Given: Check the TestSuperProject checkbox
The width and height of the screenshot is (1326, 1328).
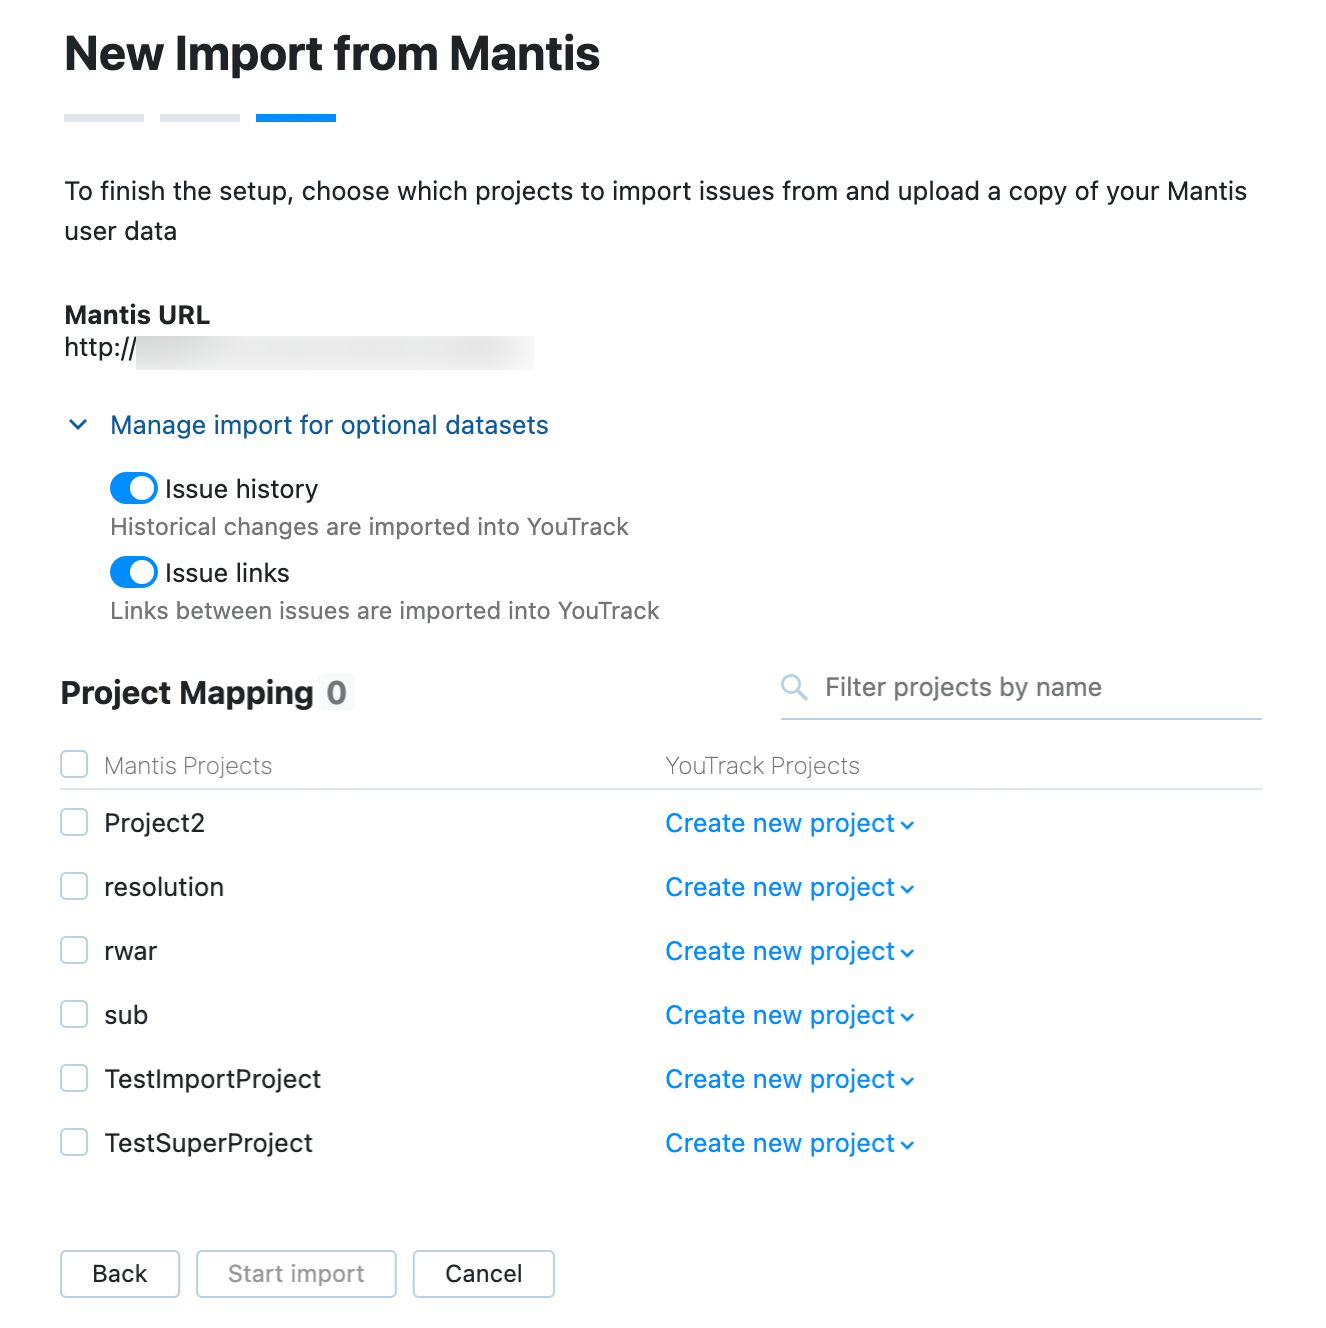Looking at the screenshot, I should coord(74,1142).
